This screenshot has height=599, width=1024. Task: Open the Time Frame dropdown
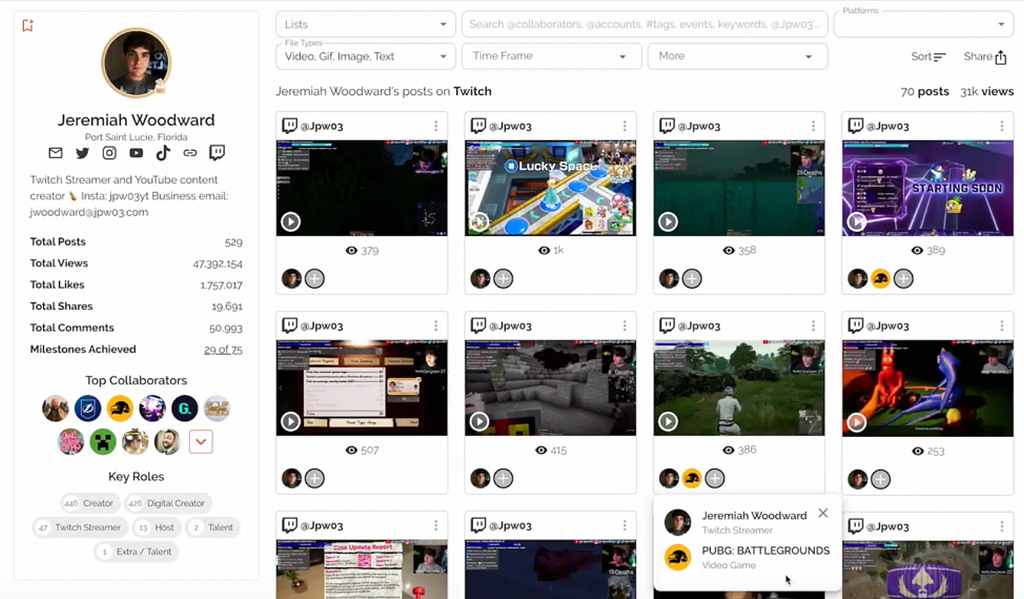point(550,56)
